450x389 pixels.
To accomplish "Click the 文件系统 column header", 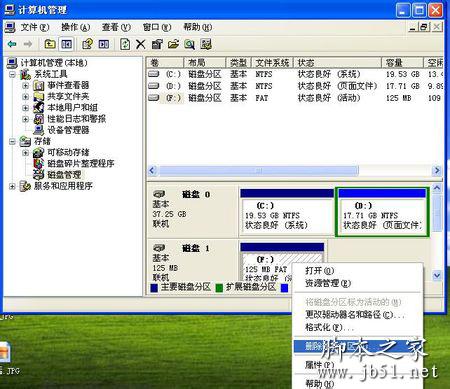I will 272,63.
